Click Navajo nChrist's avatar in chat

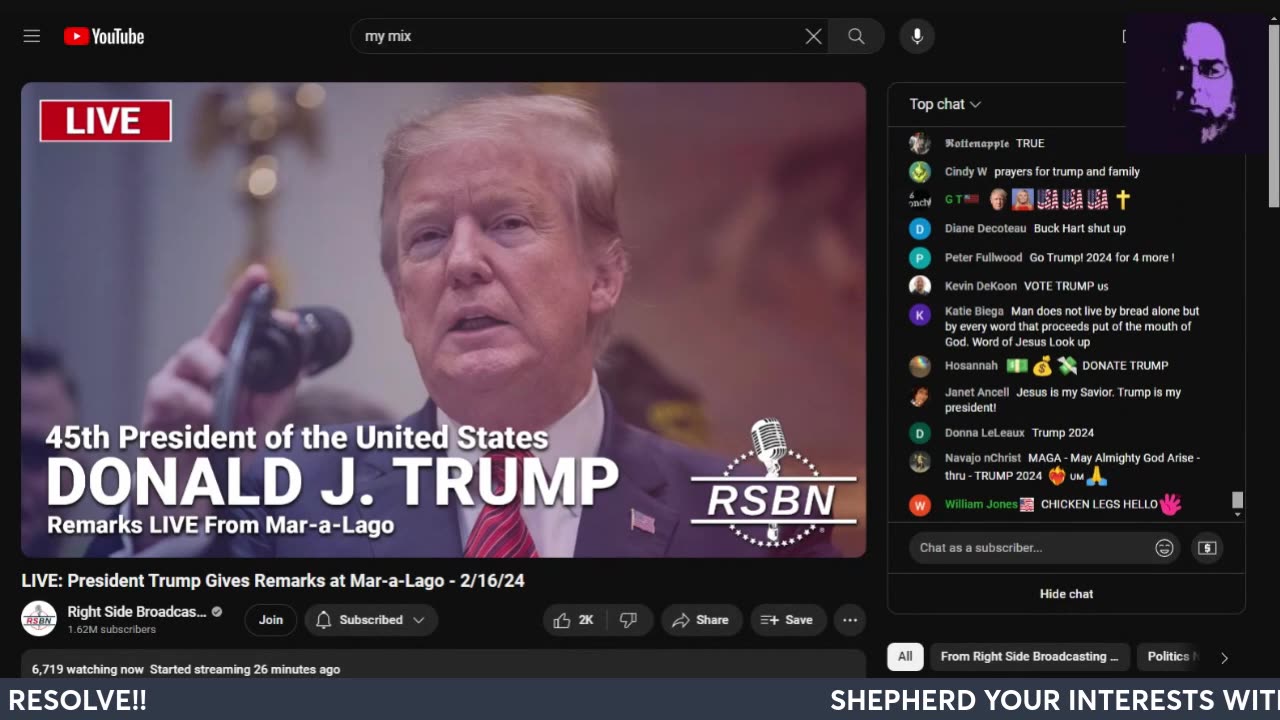click(920, 462)
